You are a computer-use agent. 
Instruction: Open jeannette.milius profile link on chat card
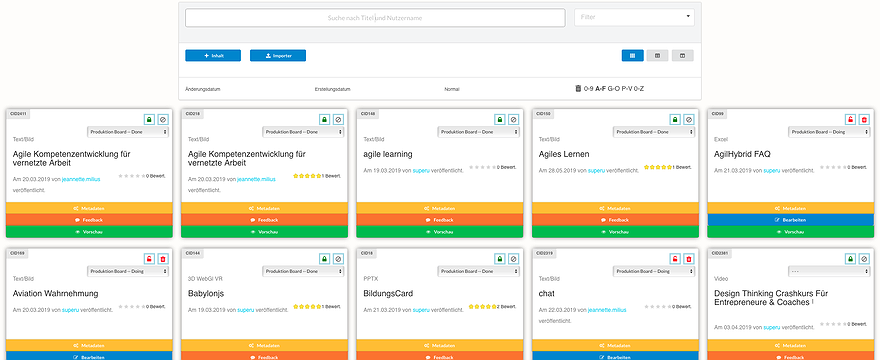coord(607,310)
